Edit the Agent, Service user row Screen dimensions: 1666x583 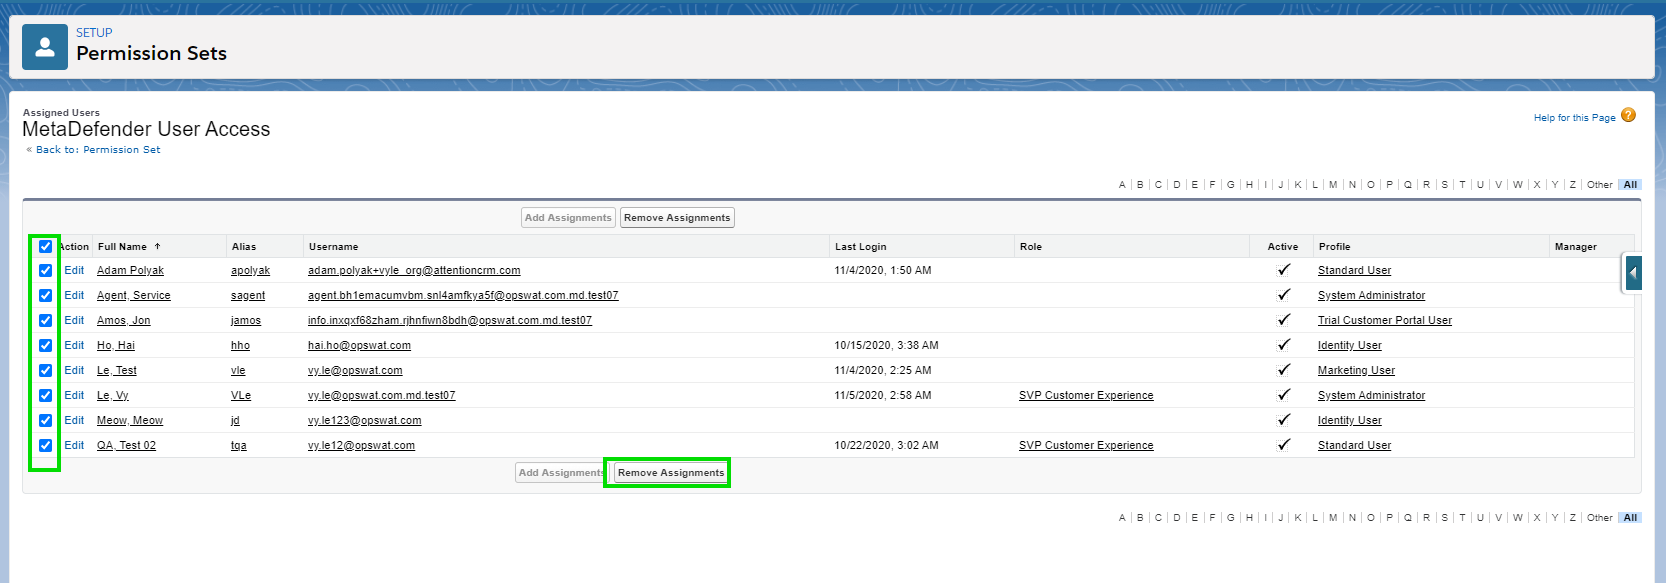[74, 295]
